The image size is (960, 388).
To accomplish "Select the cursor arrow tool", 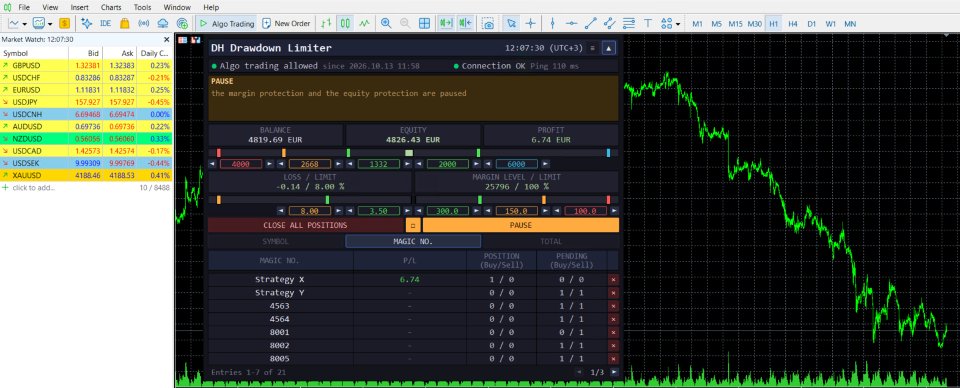I will [x=511, y=23].
